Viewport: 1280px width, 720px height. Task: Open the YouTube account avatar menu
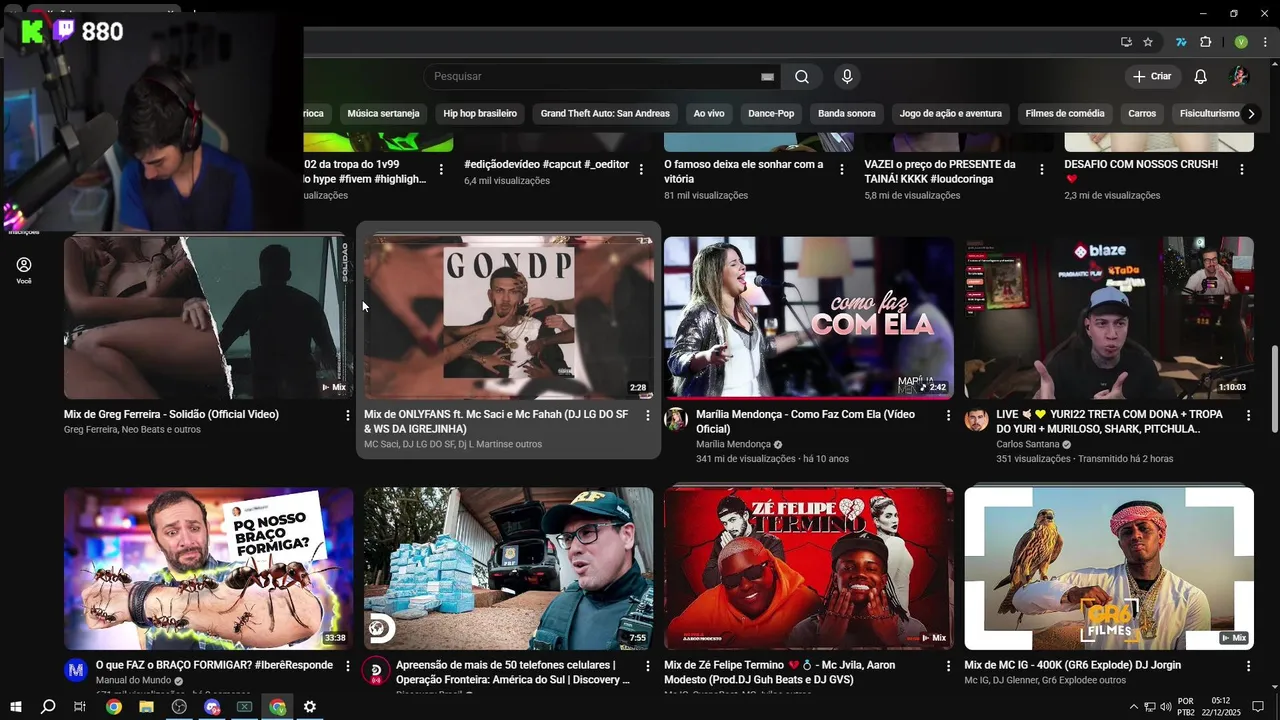click(1239, 77)
